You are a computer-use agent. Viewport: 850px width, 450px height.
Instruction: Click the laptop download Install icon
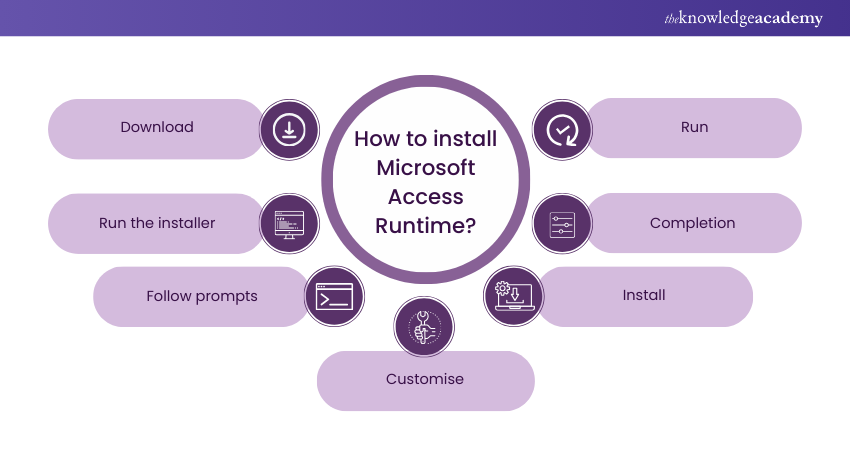(514, 296)
